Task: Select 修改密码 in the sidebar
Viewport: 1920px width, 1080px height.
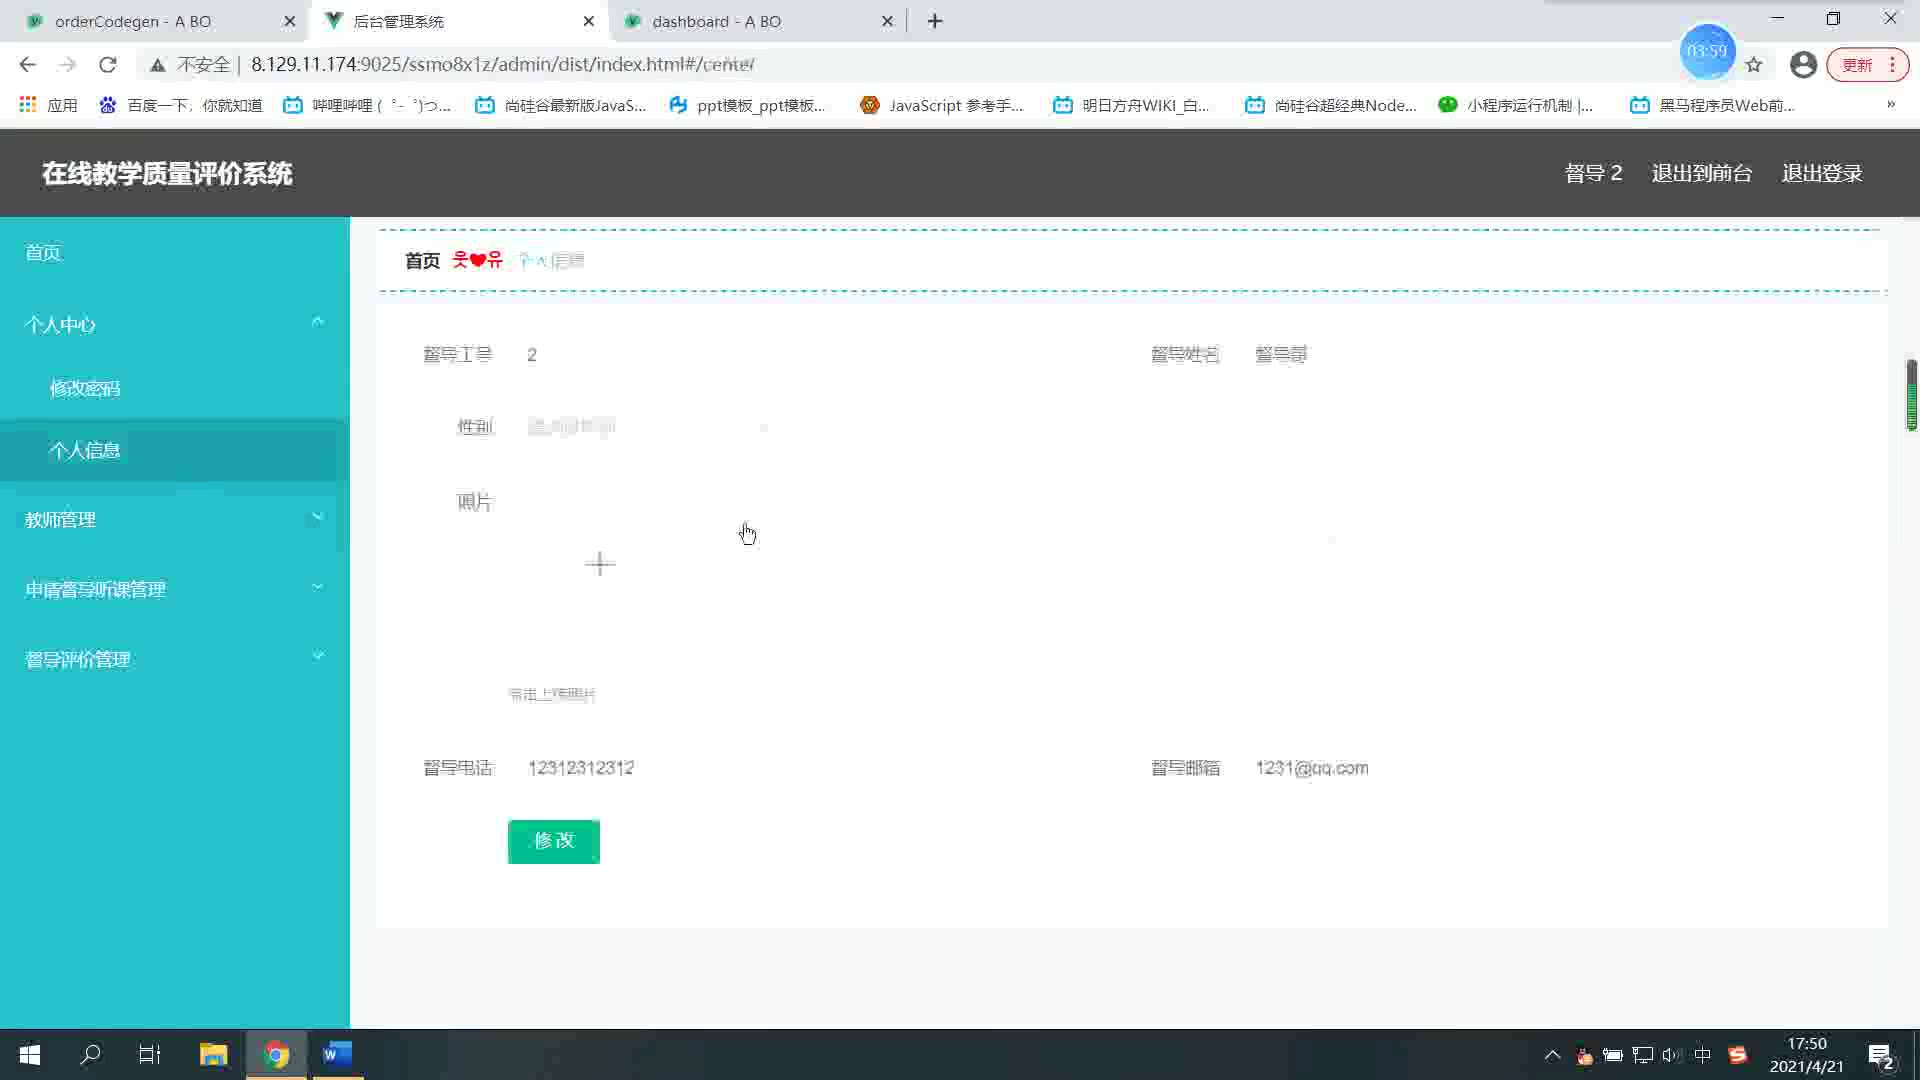Action: (85, 388)
